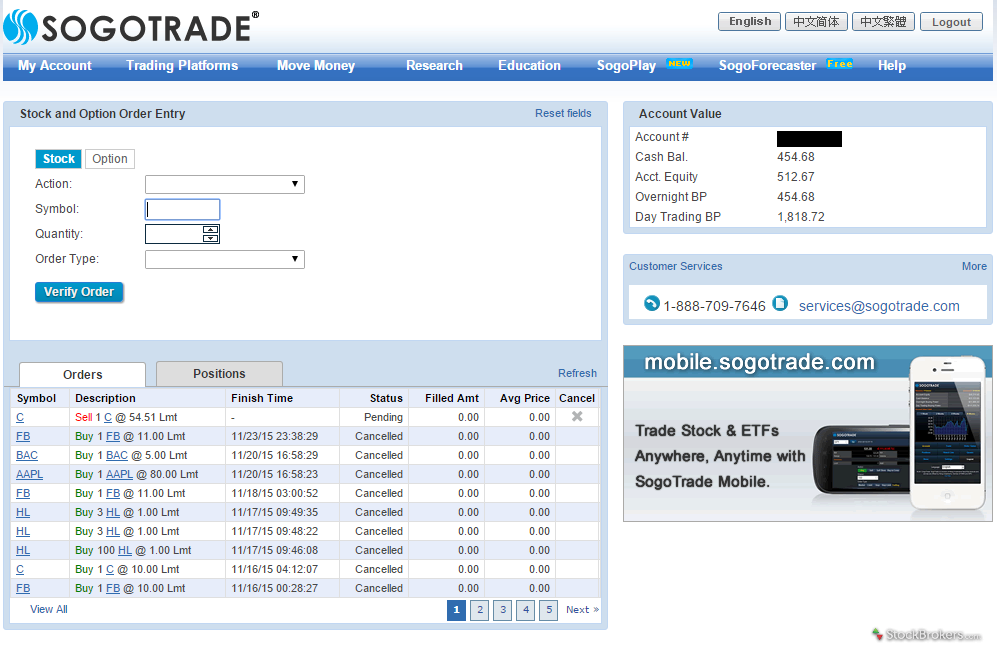The height and width of the screenshot is (654, 997).
Task: Click the phone icon in Customer Services
Action: tap(652, 303)
